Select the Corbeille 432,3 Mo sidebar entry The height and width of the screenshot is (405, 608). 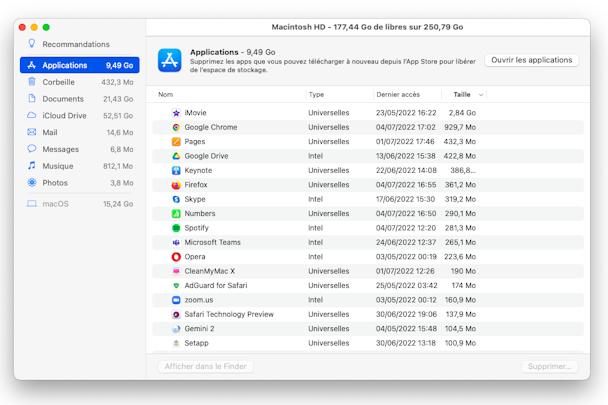coord(79,82)
